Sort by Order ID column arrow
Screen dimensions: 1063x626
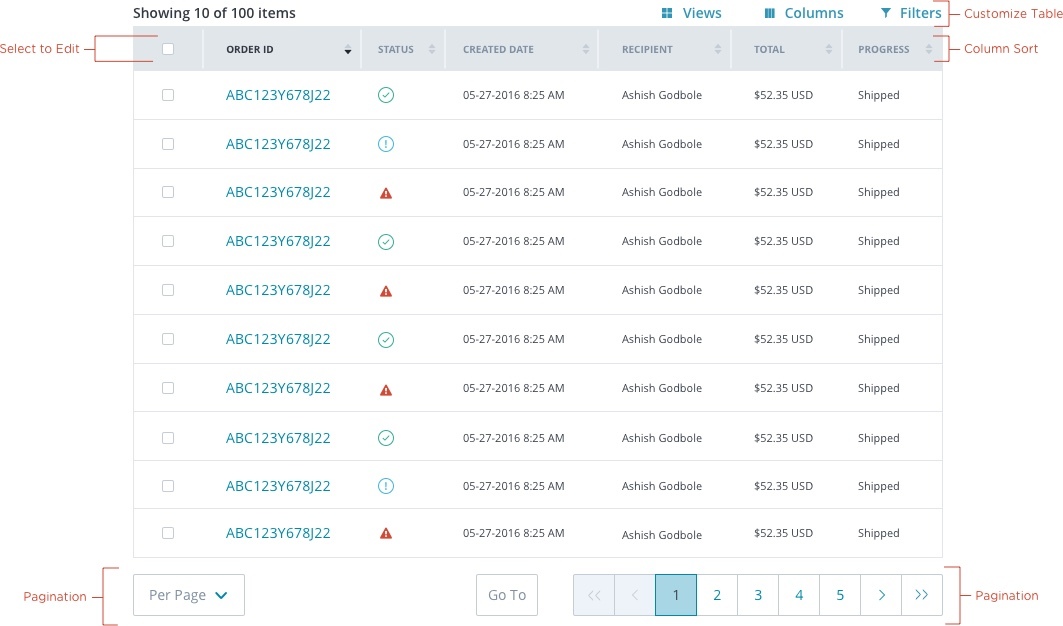tap(348, 50)
